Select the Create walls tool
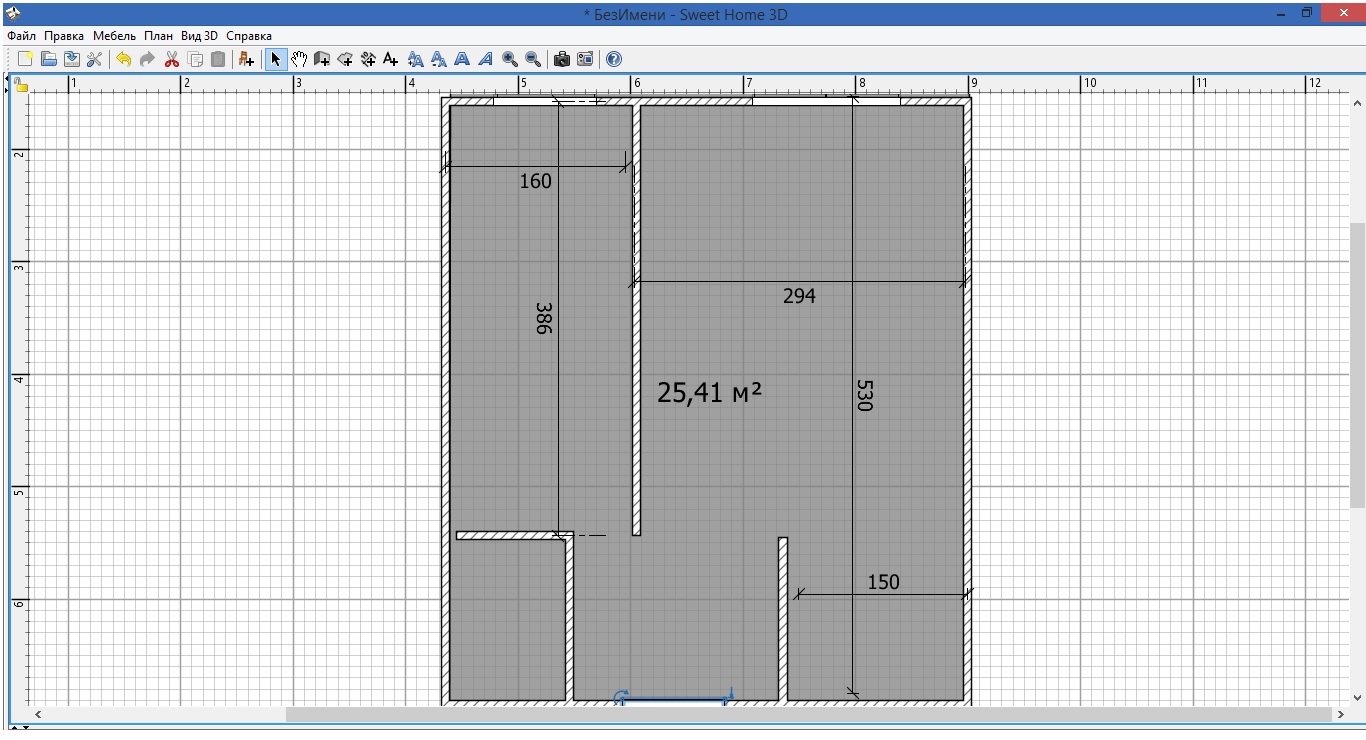The height and width of the screenshot is (740, 1366). point(322,60)
